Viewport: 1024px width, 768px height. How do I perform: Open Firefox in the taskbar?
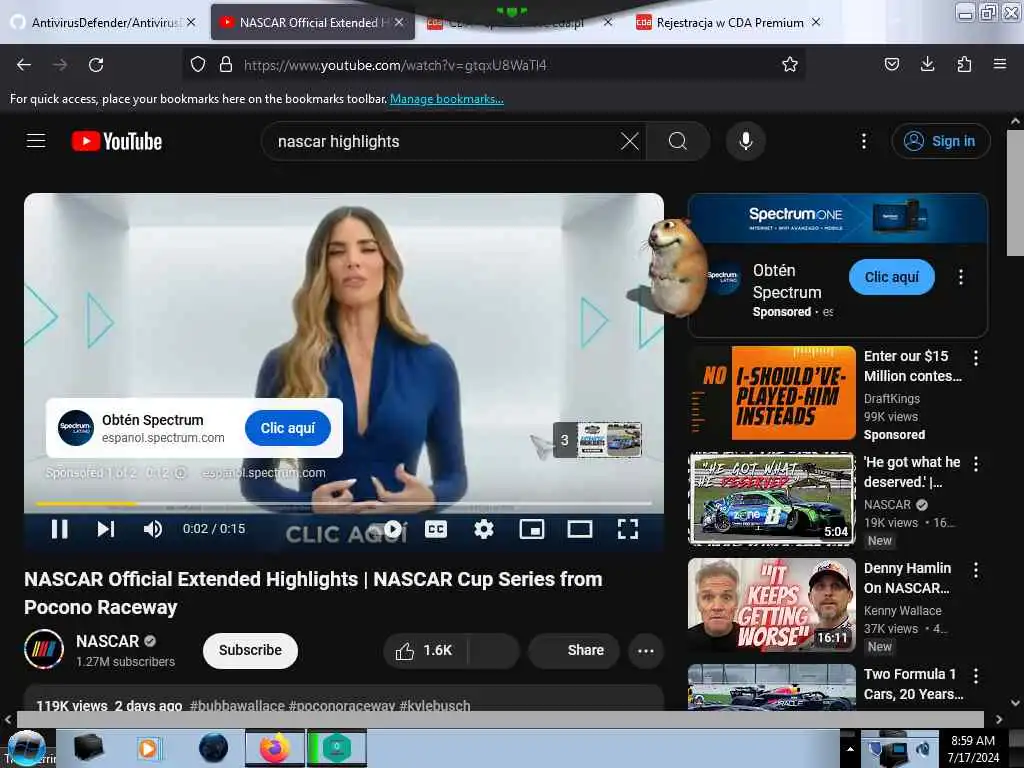click(x=275, y=748)
